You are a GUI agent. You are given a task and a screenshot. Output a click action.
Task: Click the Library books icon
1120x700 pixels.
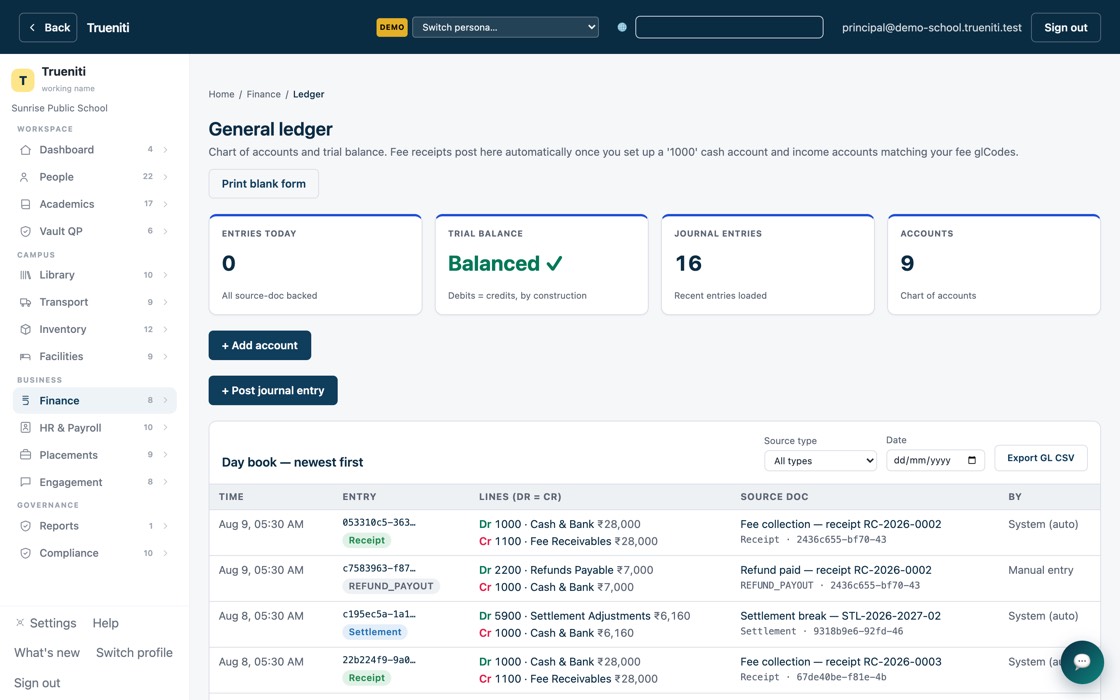[x=25, y=275]
